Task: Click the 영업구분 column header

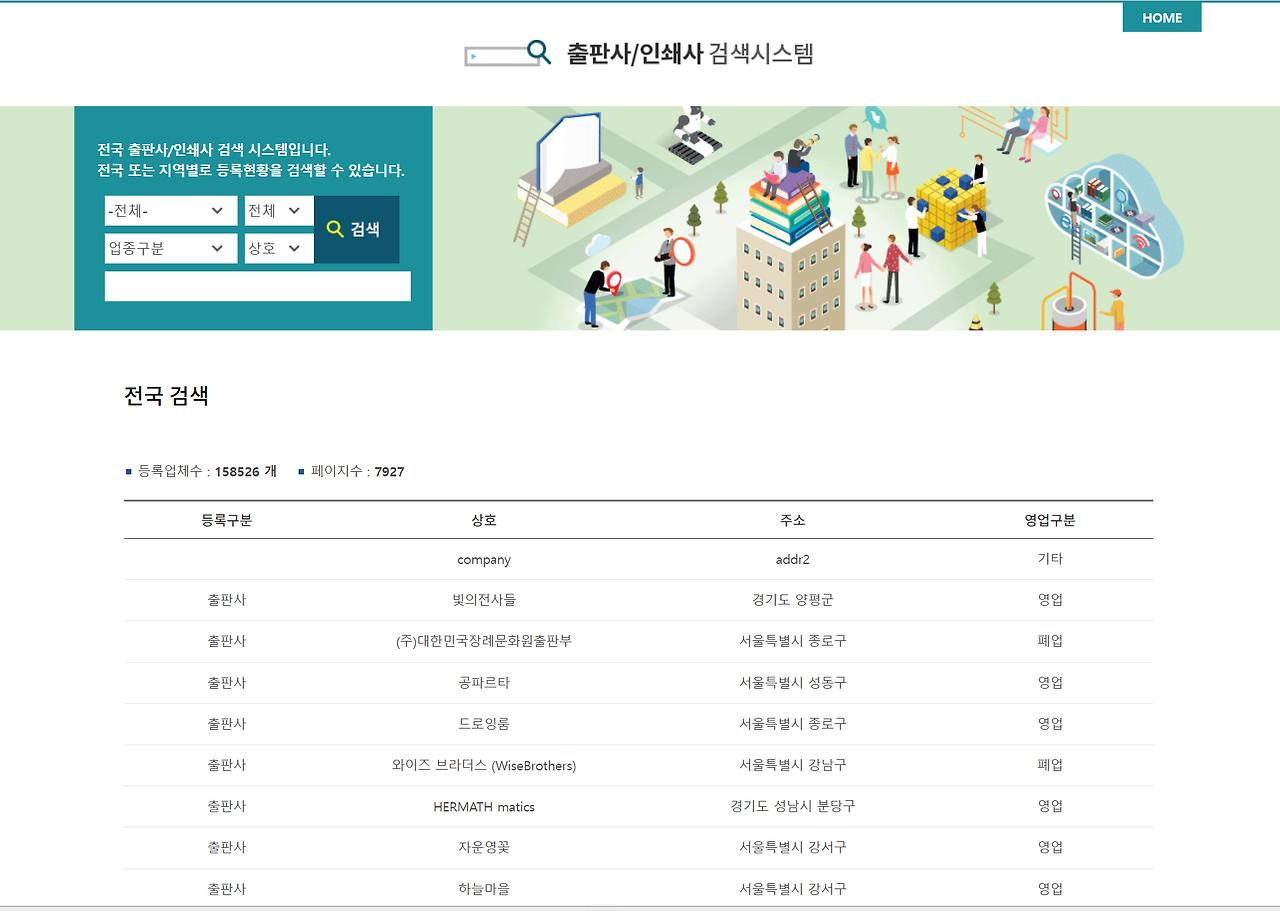Action: point(1050,520)
